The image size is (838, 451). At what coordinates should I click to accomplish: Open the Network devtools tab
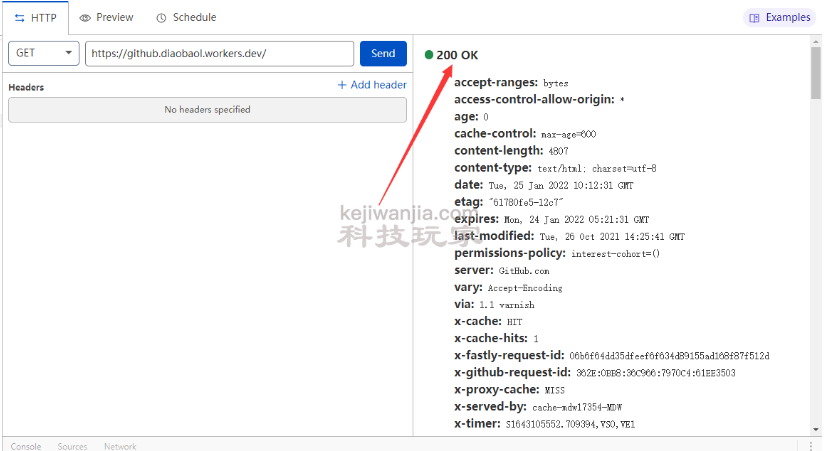pyautogui.click(x=120, y=446)
